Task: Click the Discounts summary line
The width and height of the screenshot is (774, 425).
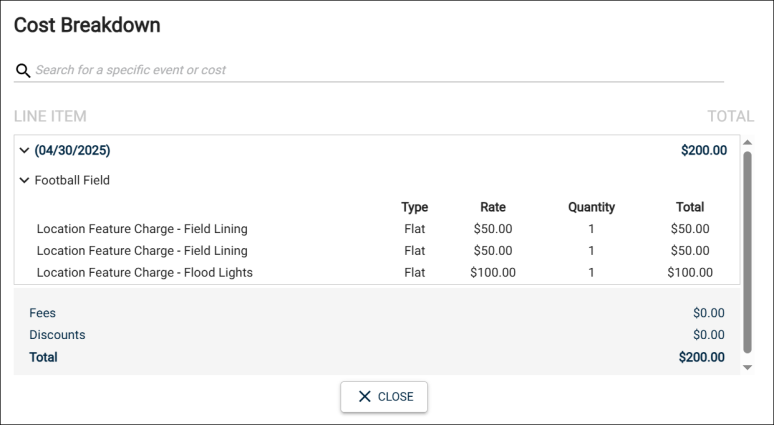Action: [57, 335]
